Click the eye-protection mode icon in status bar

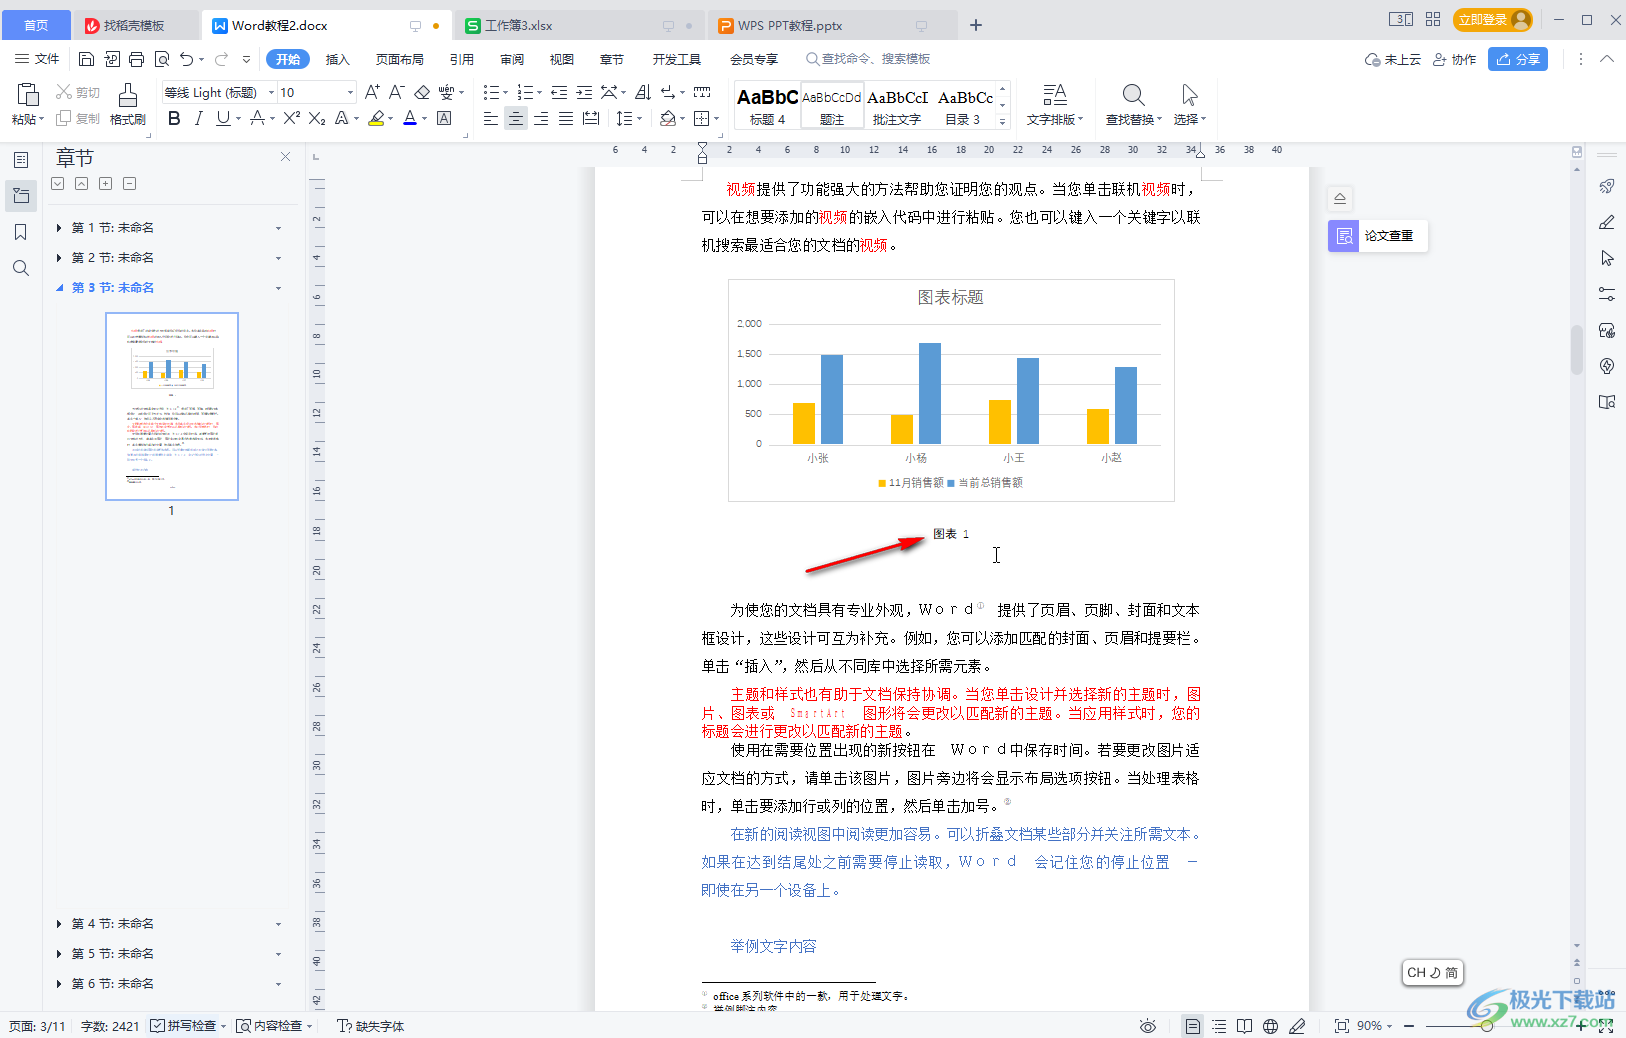point(1148,1026)
